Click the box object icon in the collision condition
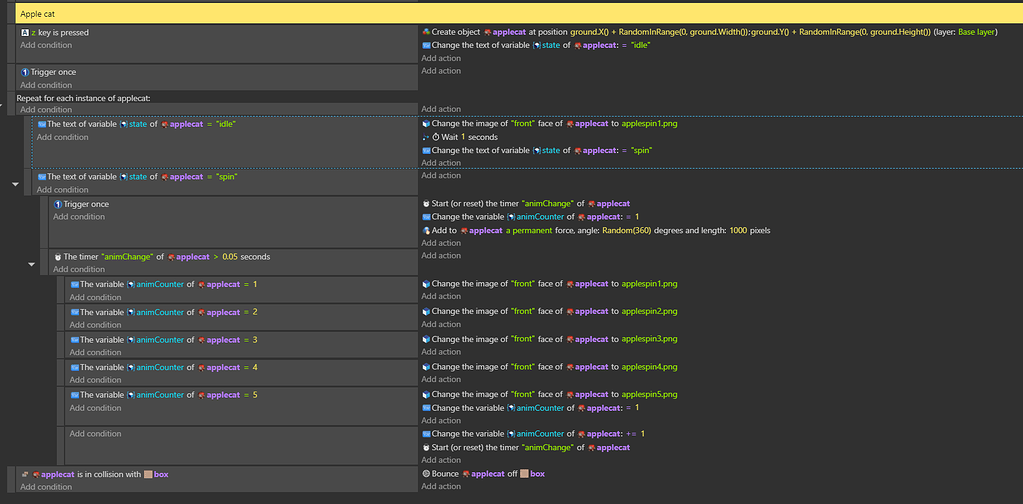The height and width of the screenshot is (504, 1023). click(148, 474)
